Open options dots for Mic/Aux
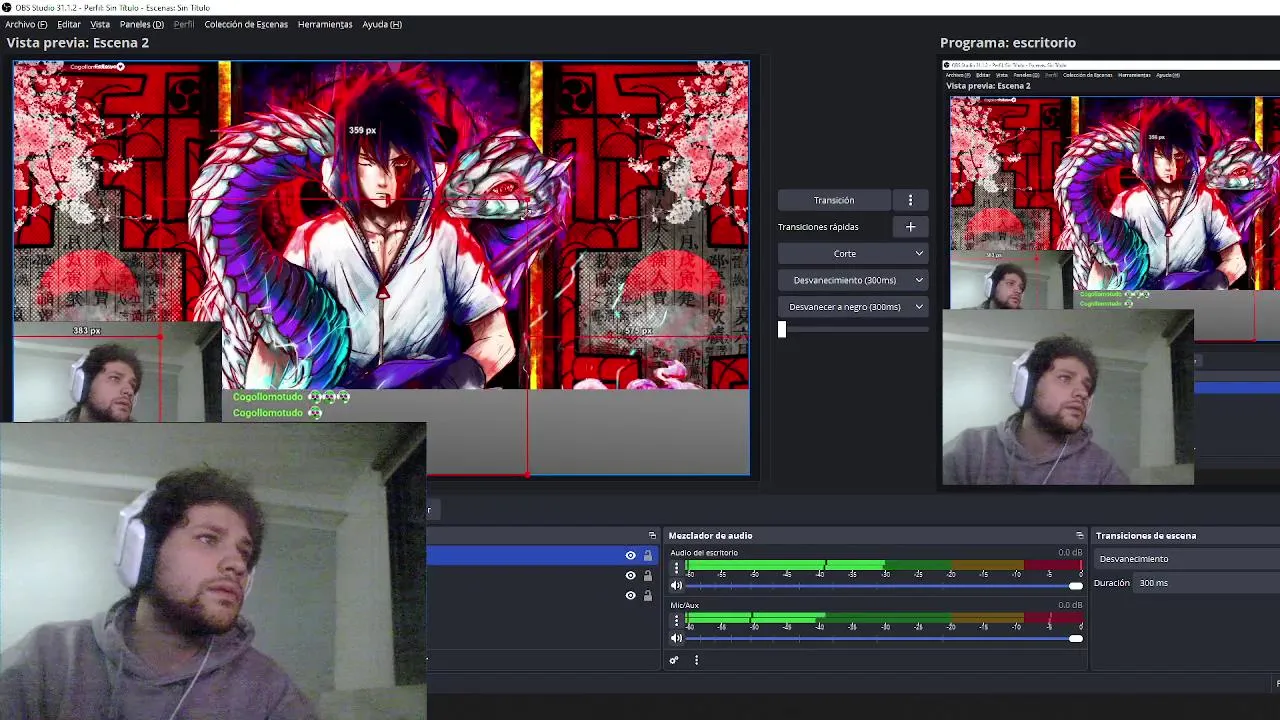Screen dimensions: 1280x720 coord(676,620)
